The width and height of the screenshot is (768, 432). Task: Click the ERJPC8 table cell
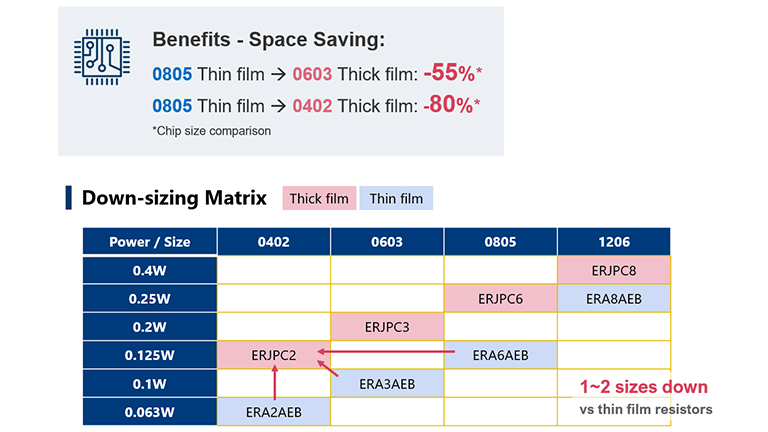[613, 269]
